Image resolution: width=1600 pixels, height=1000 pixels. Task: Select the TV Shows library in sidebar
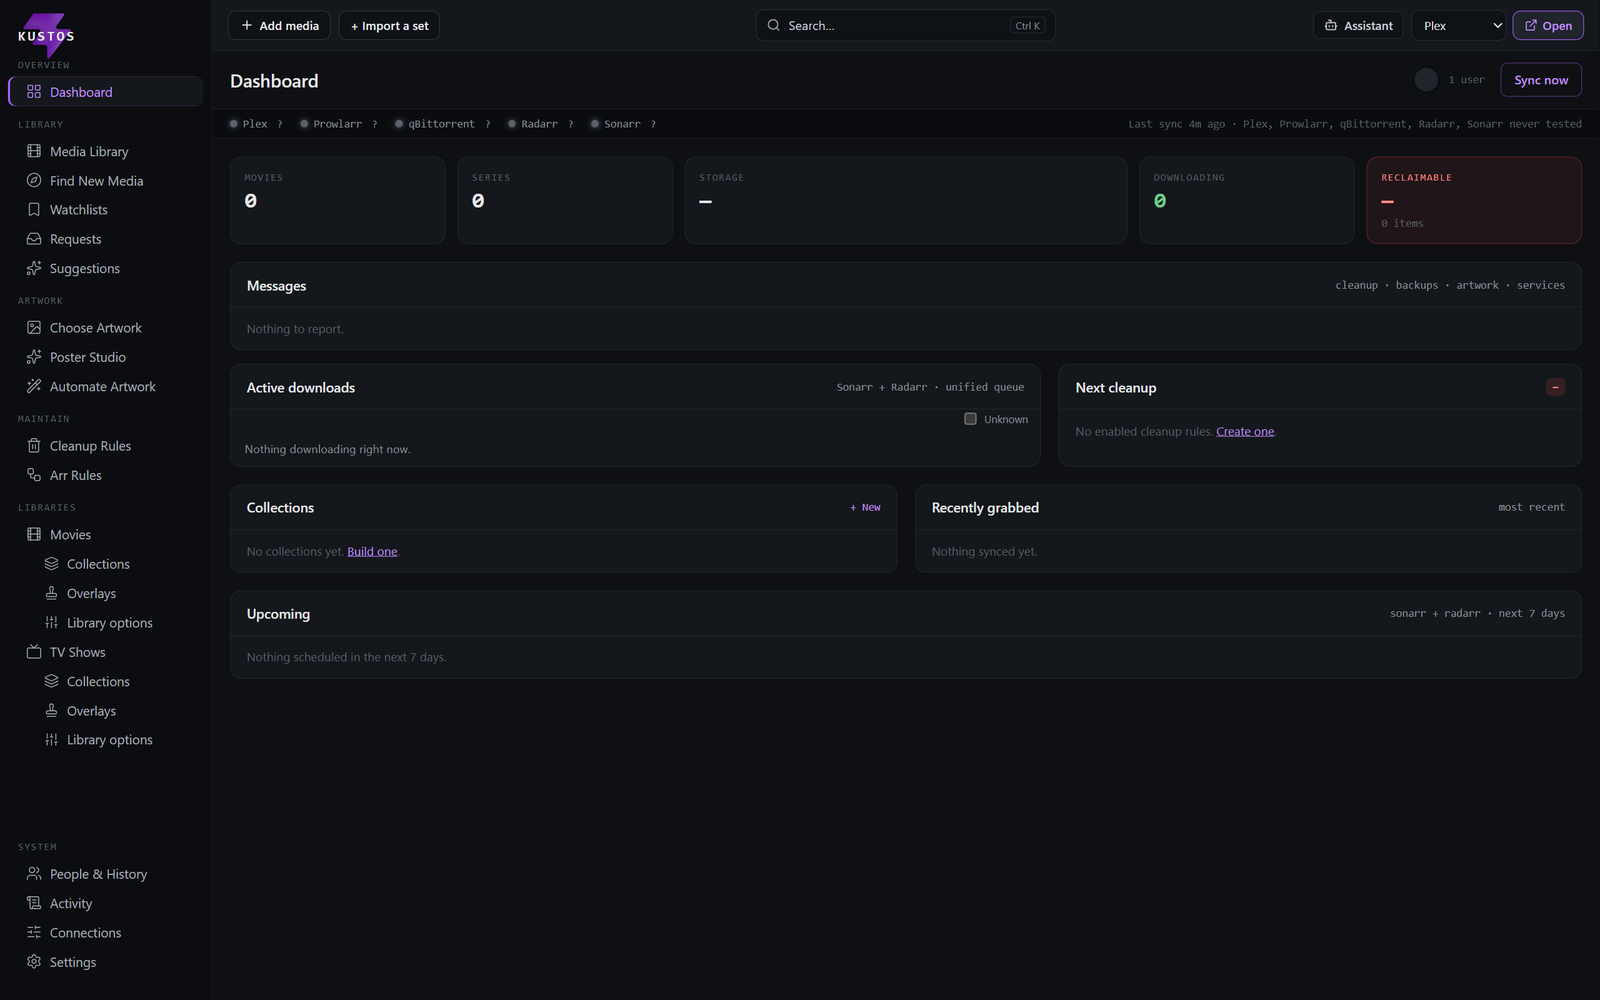click(105, 652)
